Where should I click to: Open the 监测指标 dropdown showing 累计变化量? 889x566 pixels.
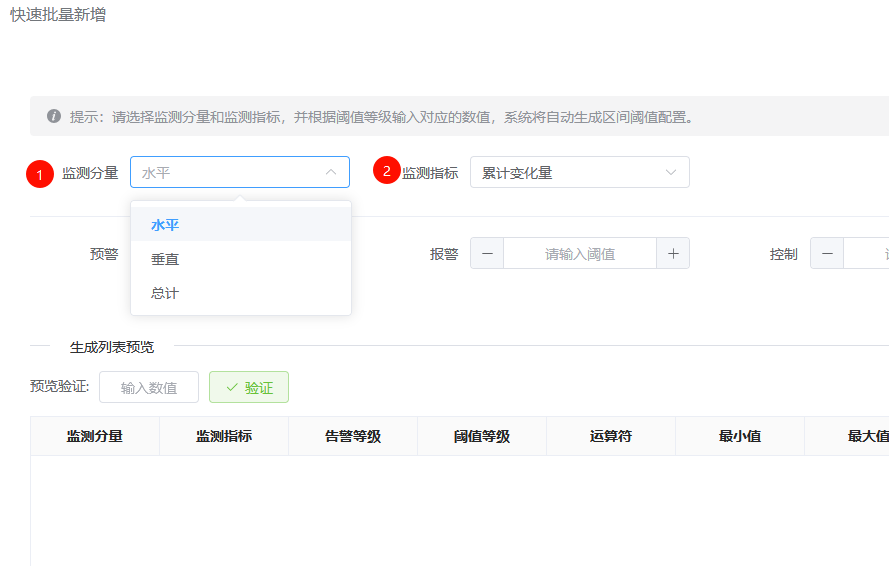pos(579,173)
